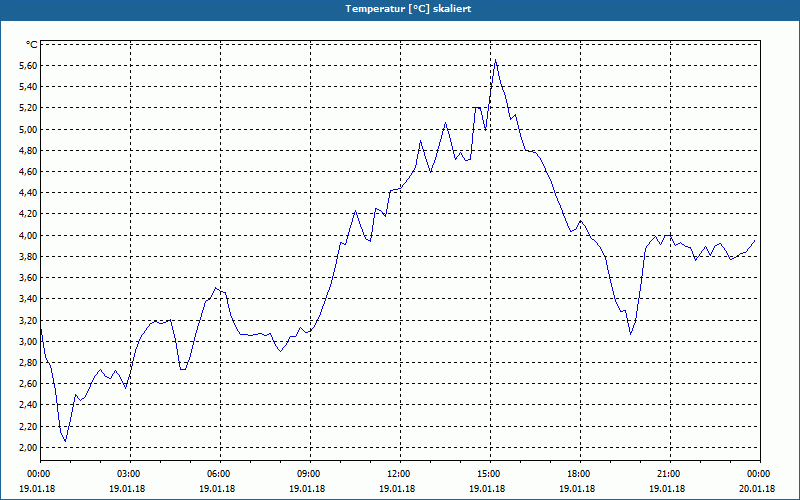The height and width of the screenshot is (500, 800).
Task: Click the 03:00 time label
Action: click(x=130, y=474)
